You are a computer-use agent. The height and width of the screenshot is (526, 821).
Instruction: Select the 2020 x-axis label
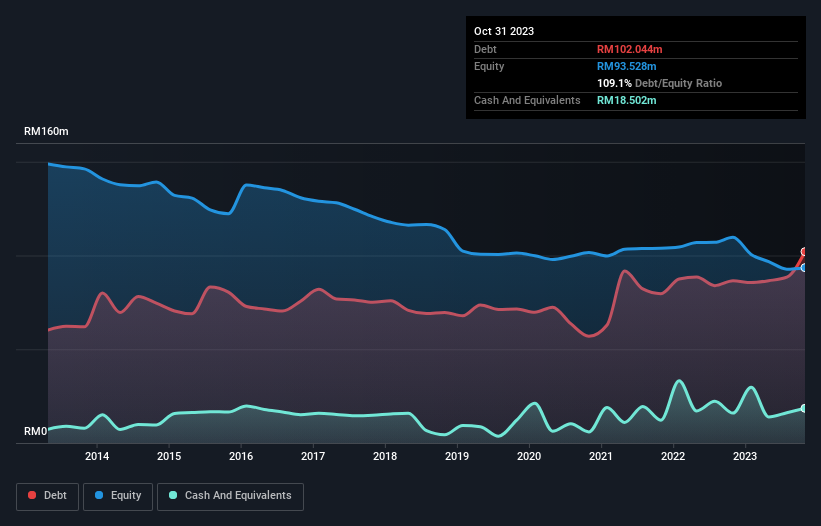pyautogui.click(x=529, y=456)
